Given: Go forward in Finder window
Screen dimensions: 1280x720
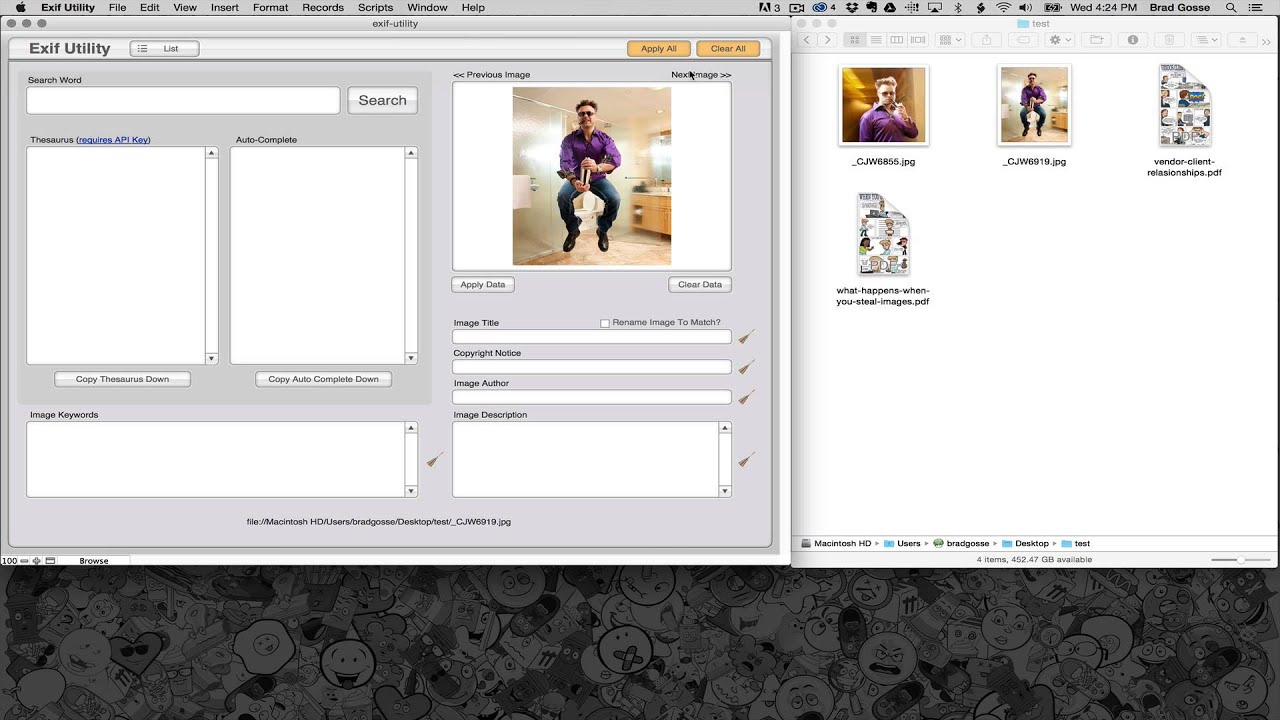Looking at the screenshot, I should coord(827,40).
